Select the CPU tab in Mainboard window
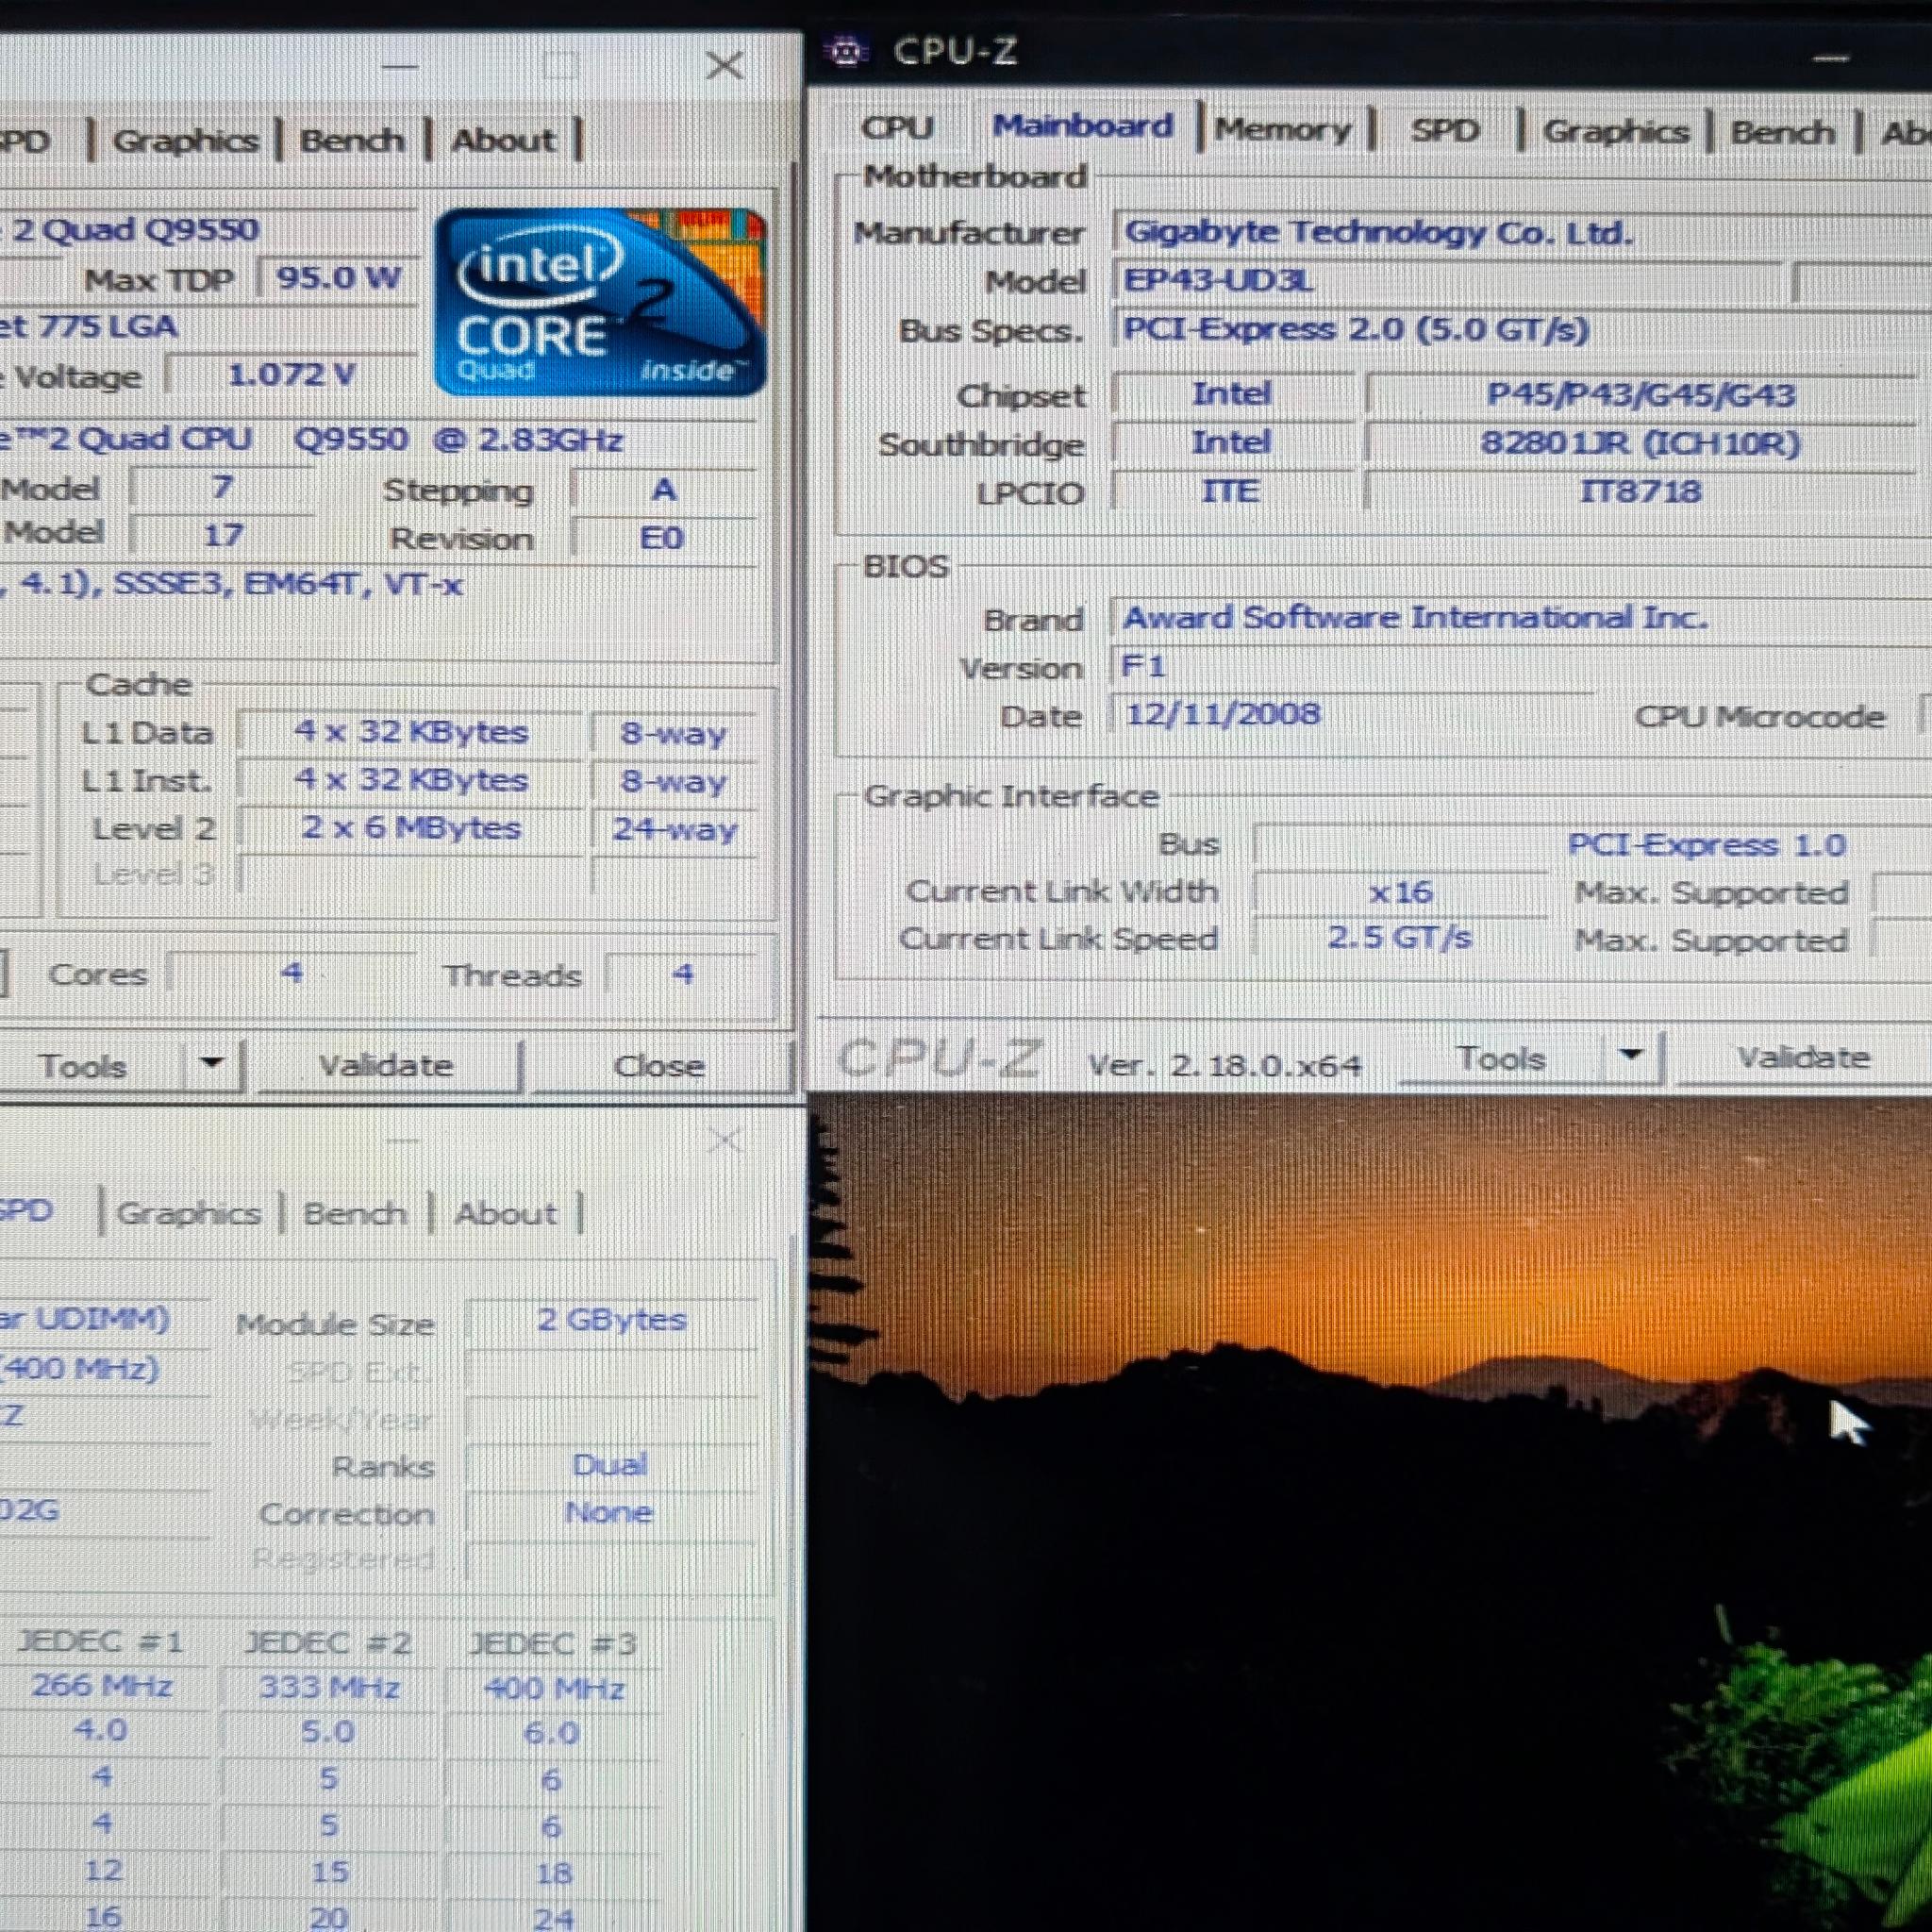 point(897,128)
